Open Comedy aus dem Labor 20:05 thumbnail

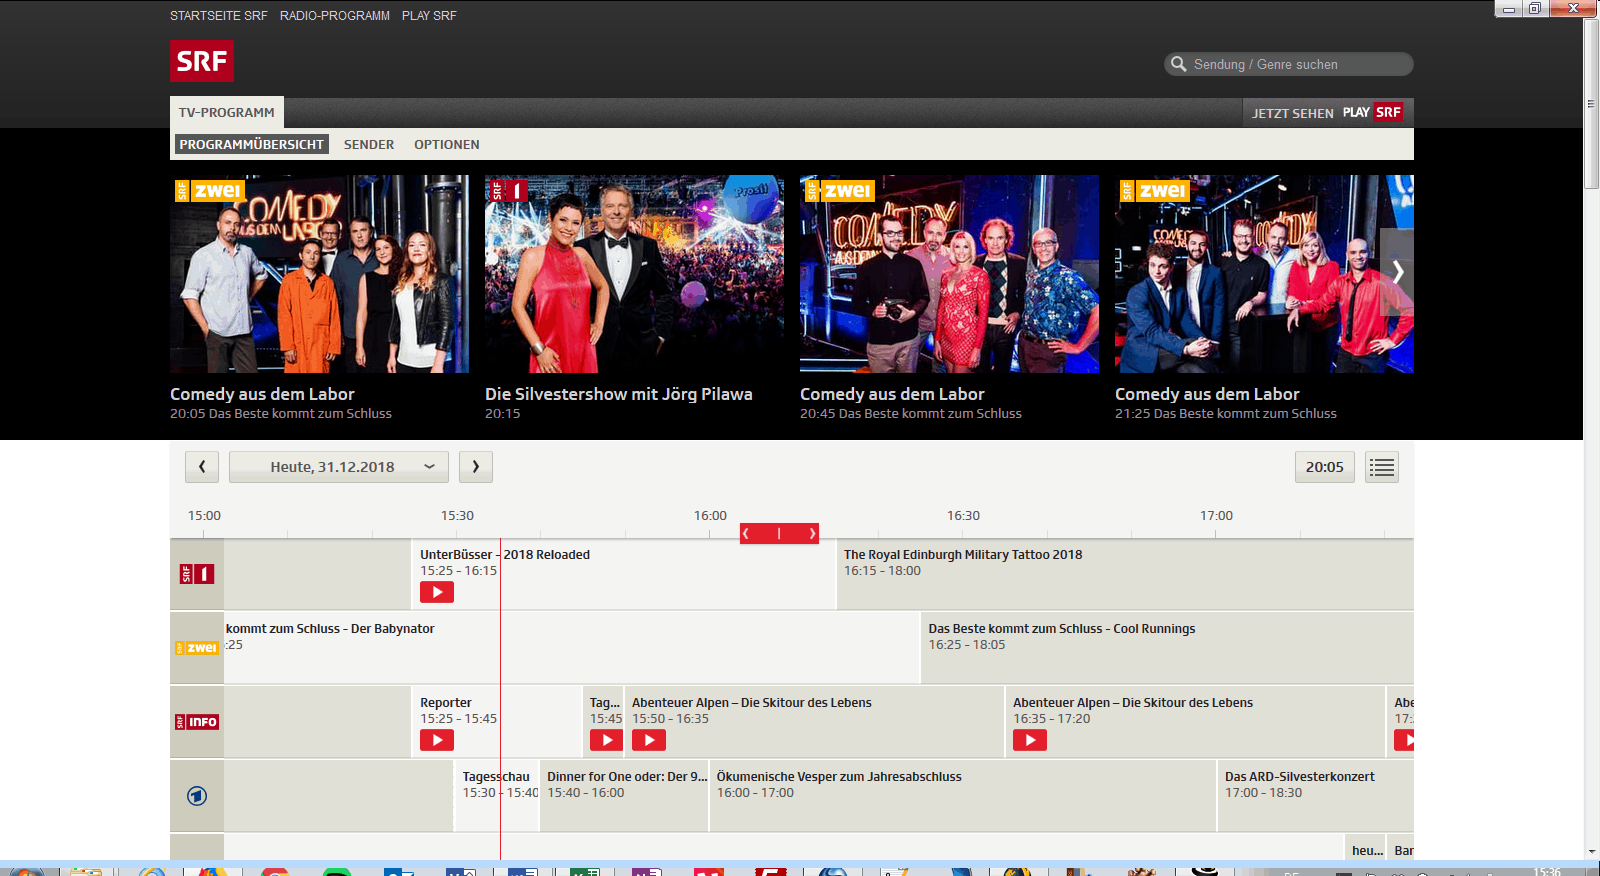pos(319,274)
